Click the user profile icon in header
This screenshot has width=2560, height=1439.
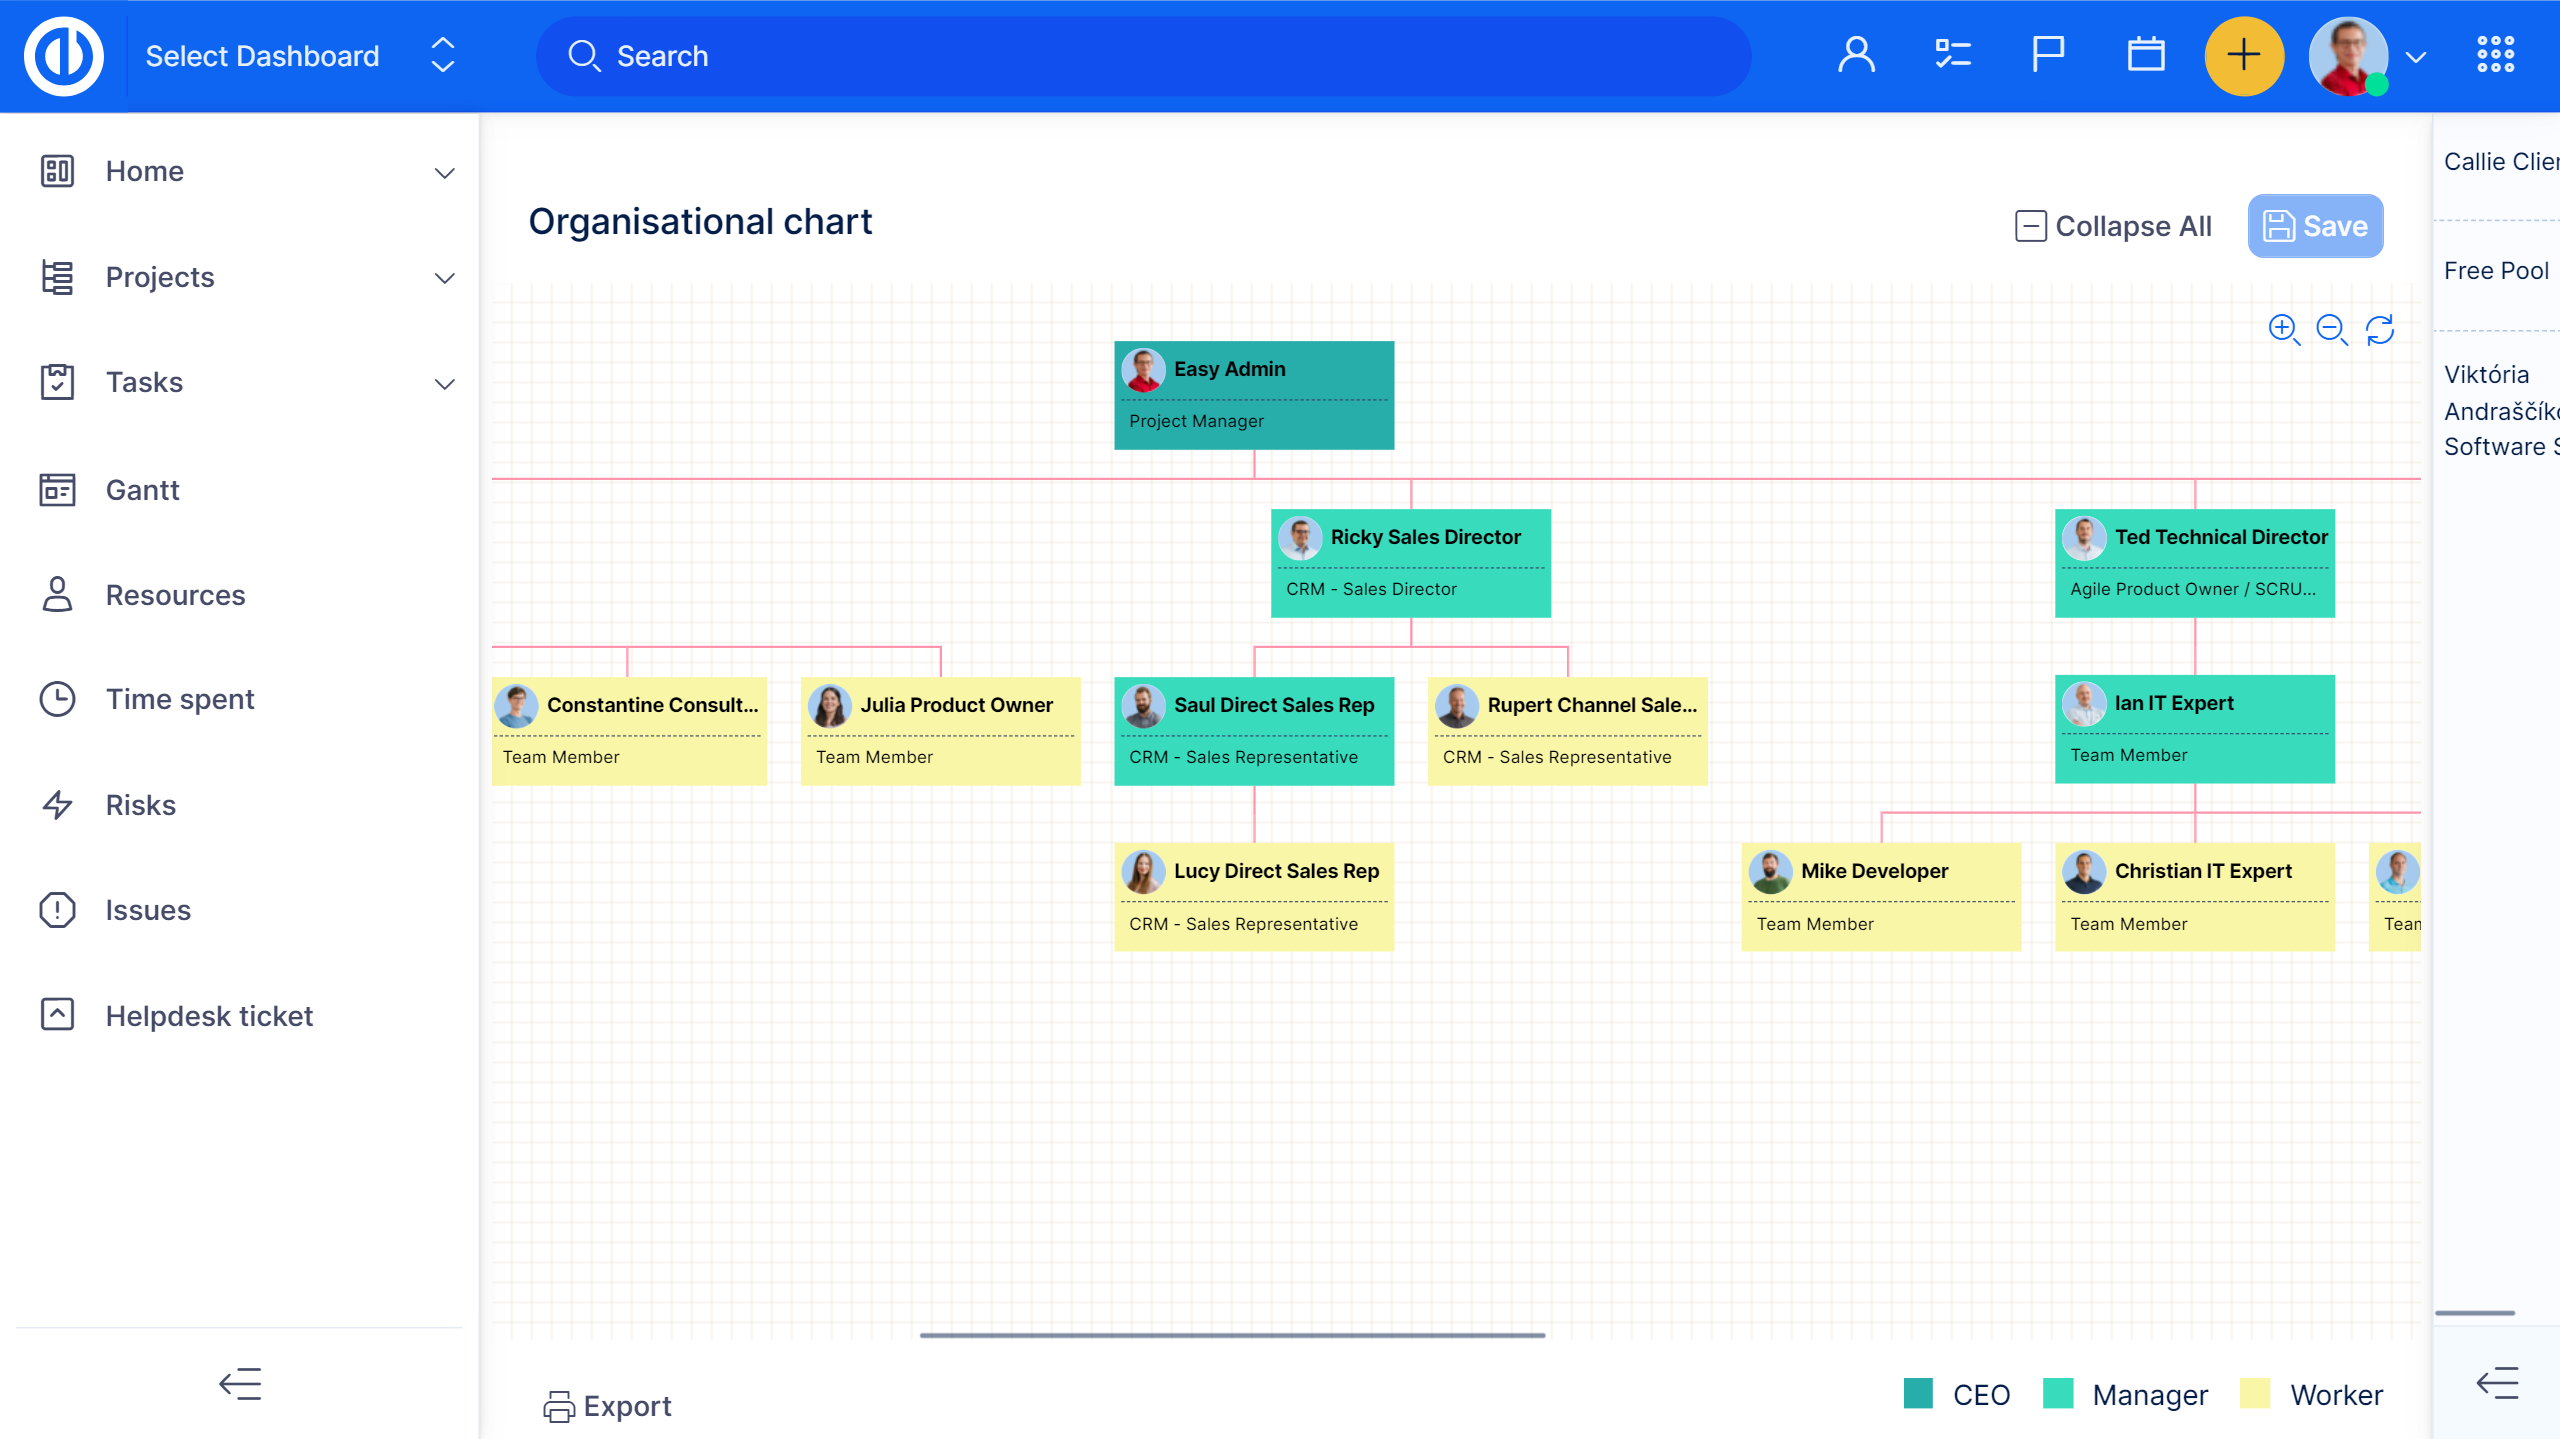(1856, 55)
